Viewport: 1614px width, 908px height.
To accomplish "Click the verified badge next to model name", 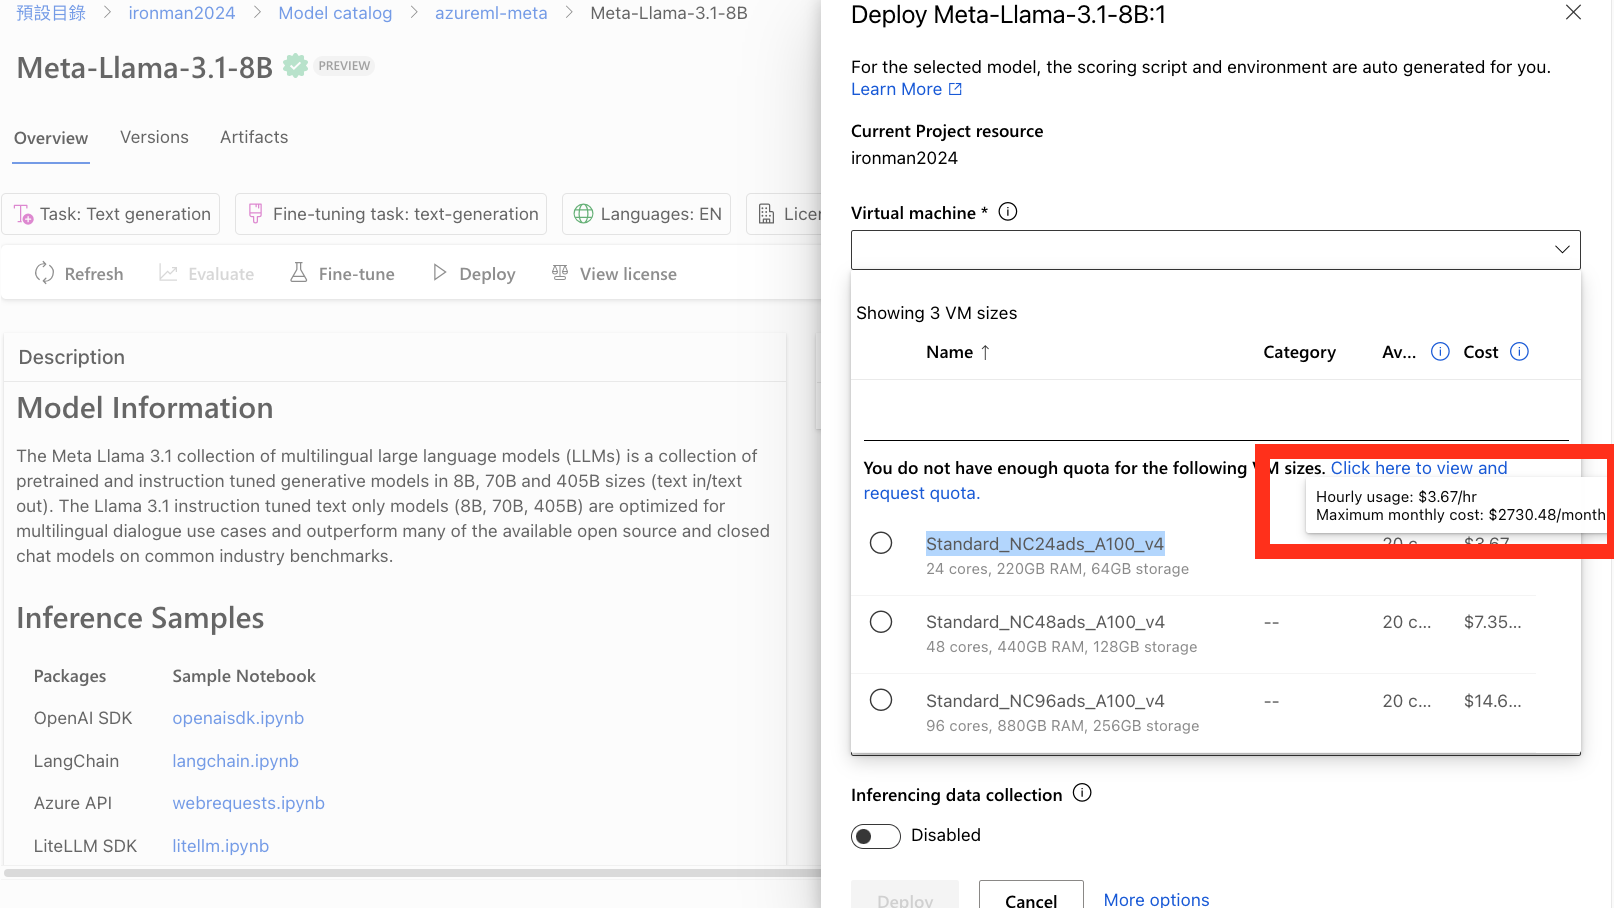I will pyautogui.click(x=295, y=66).
